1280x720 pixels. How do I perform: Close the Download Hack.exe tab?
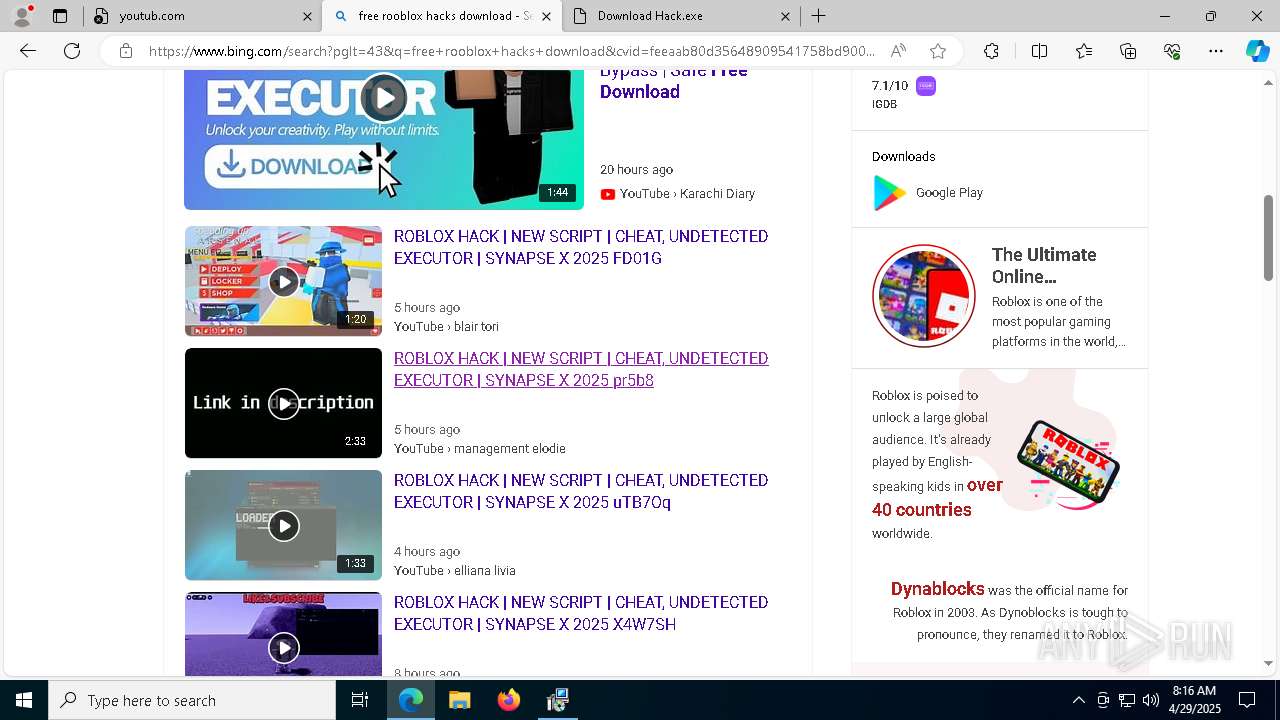point(785,16)
